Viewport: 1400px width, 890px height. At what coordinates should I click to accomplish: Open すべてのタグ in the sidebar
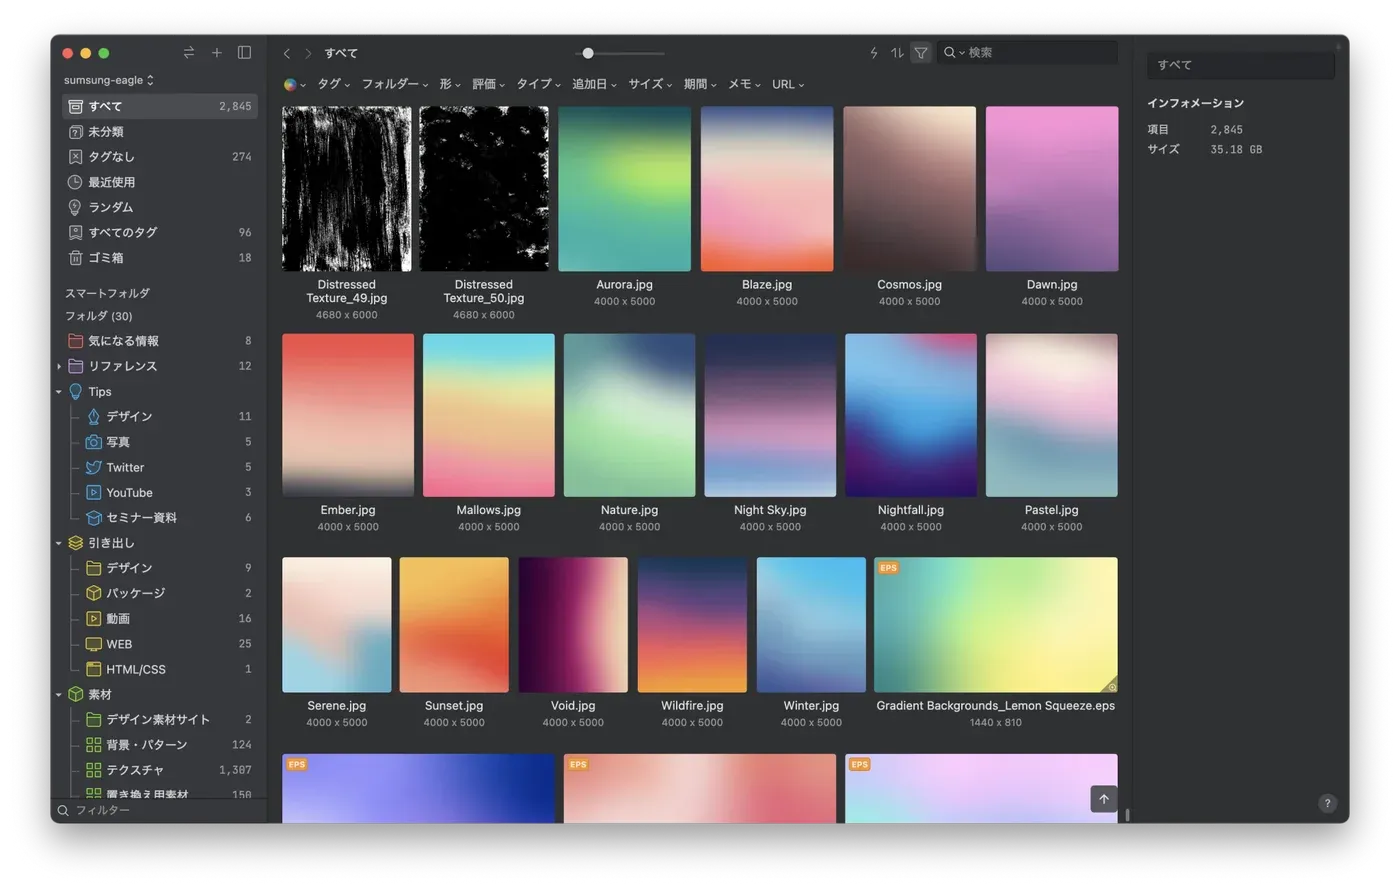160,232
